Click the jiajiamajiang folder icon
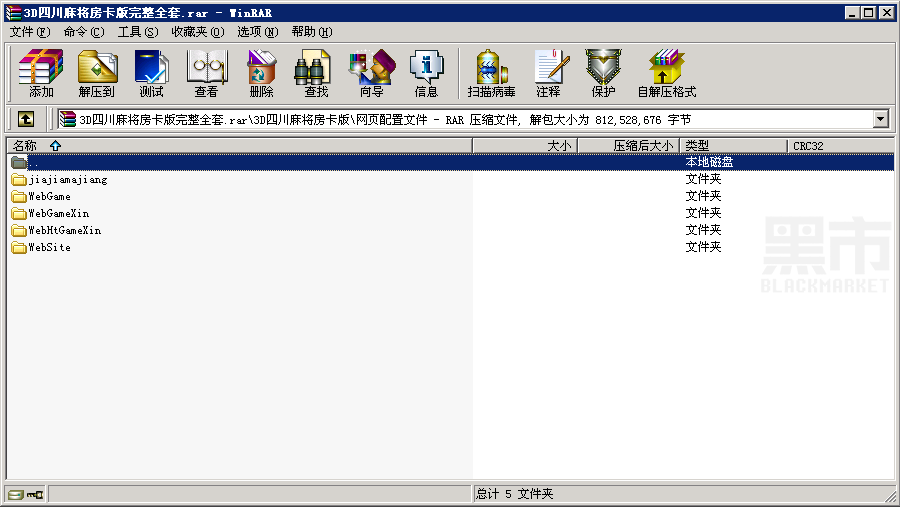Viewport: 900px width, 507px height. pyautogui.click(x=19, y=180)
